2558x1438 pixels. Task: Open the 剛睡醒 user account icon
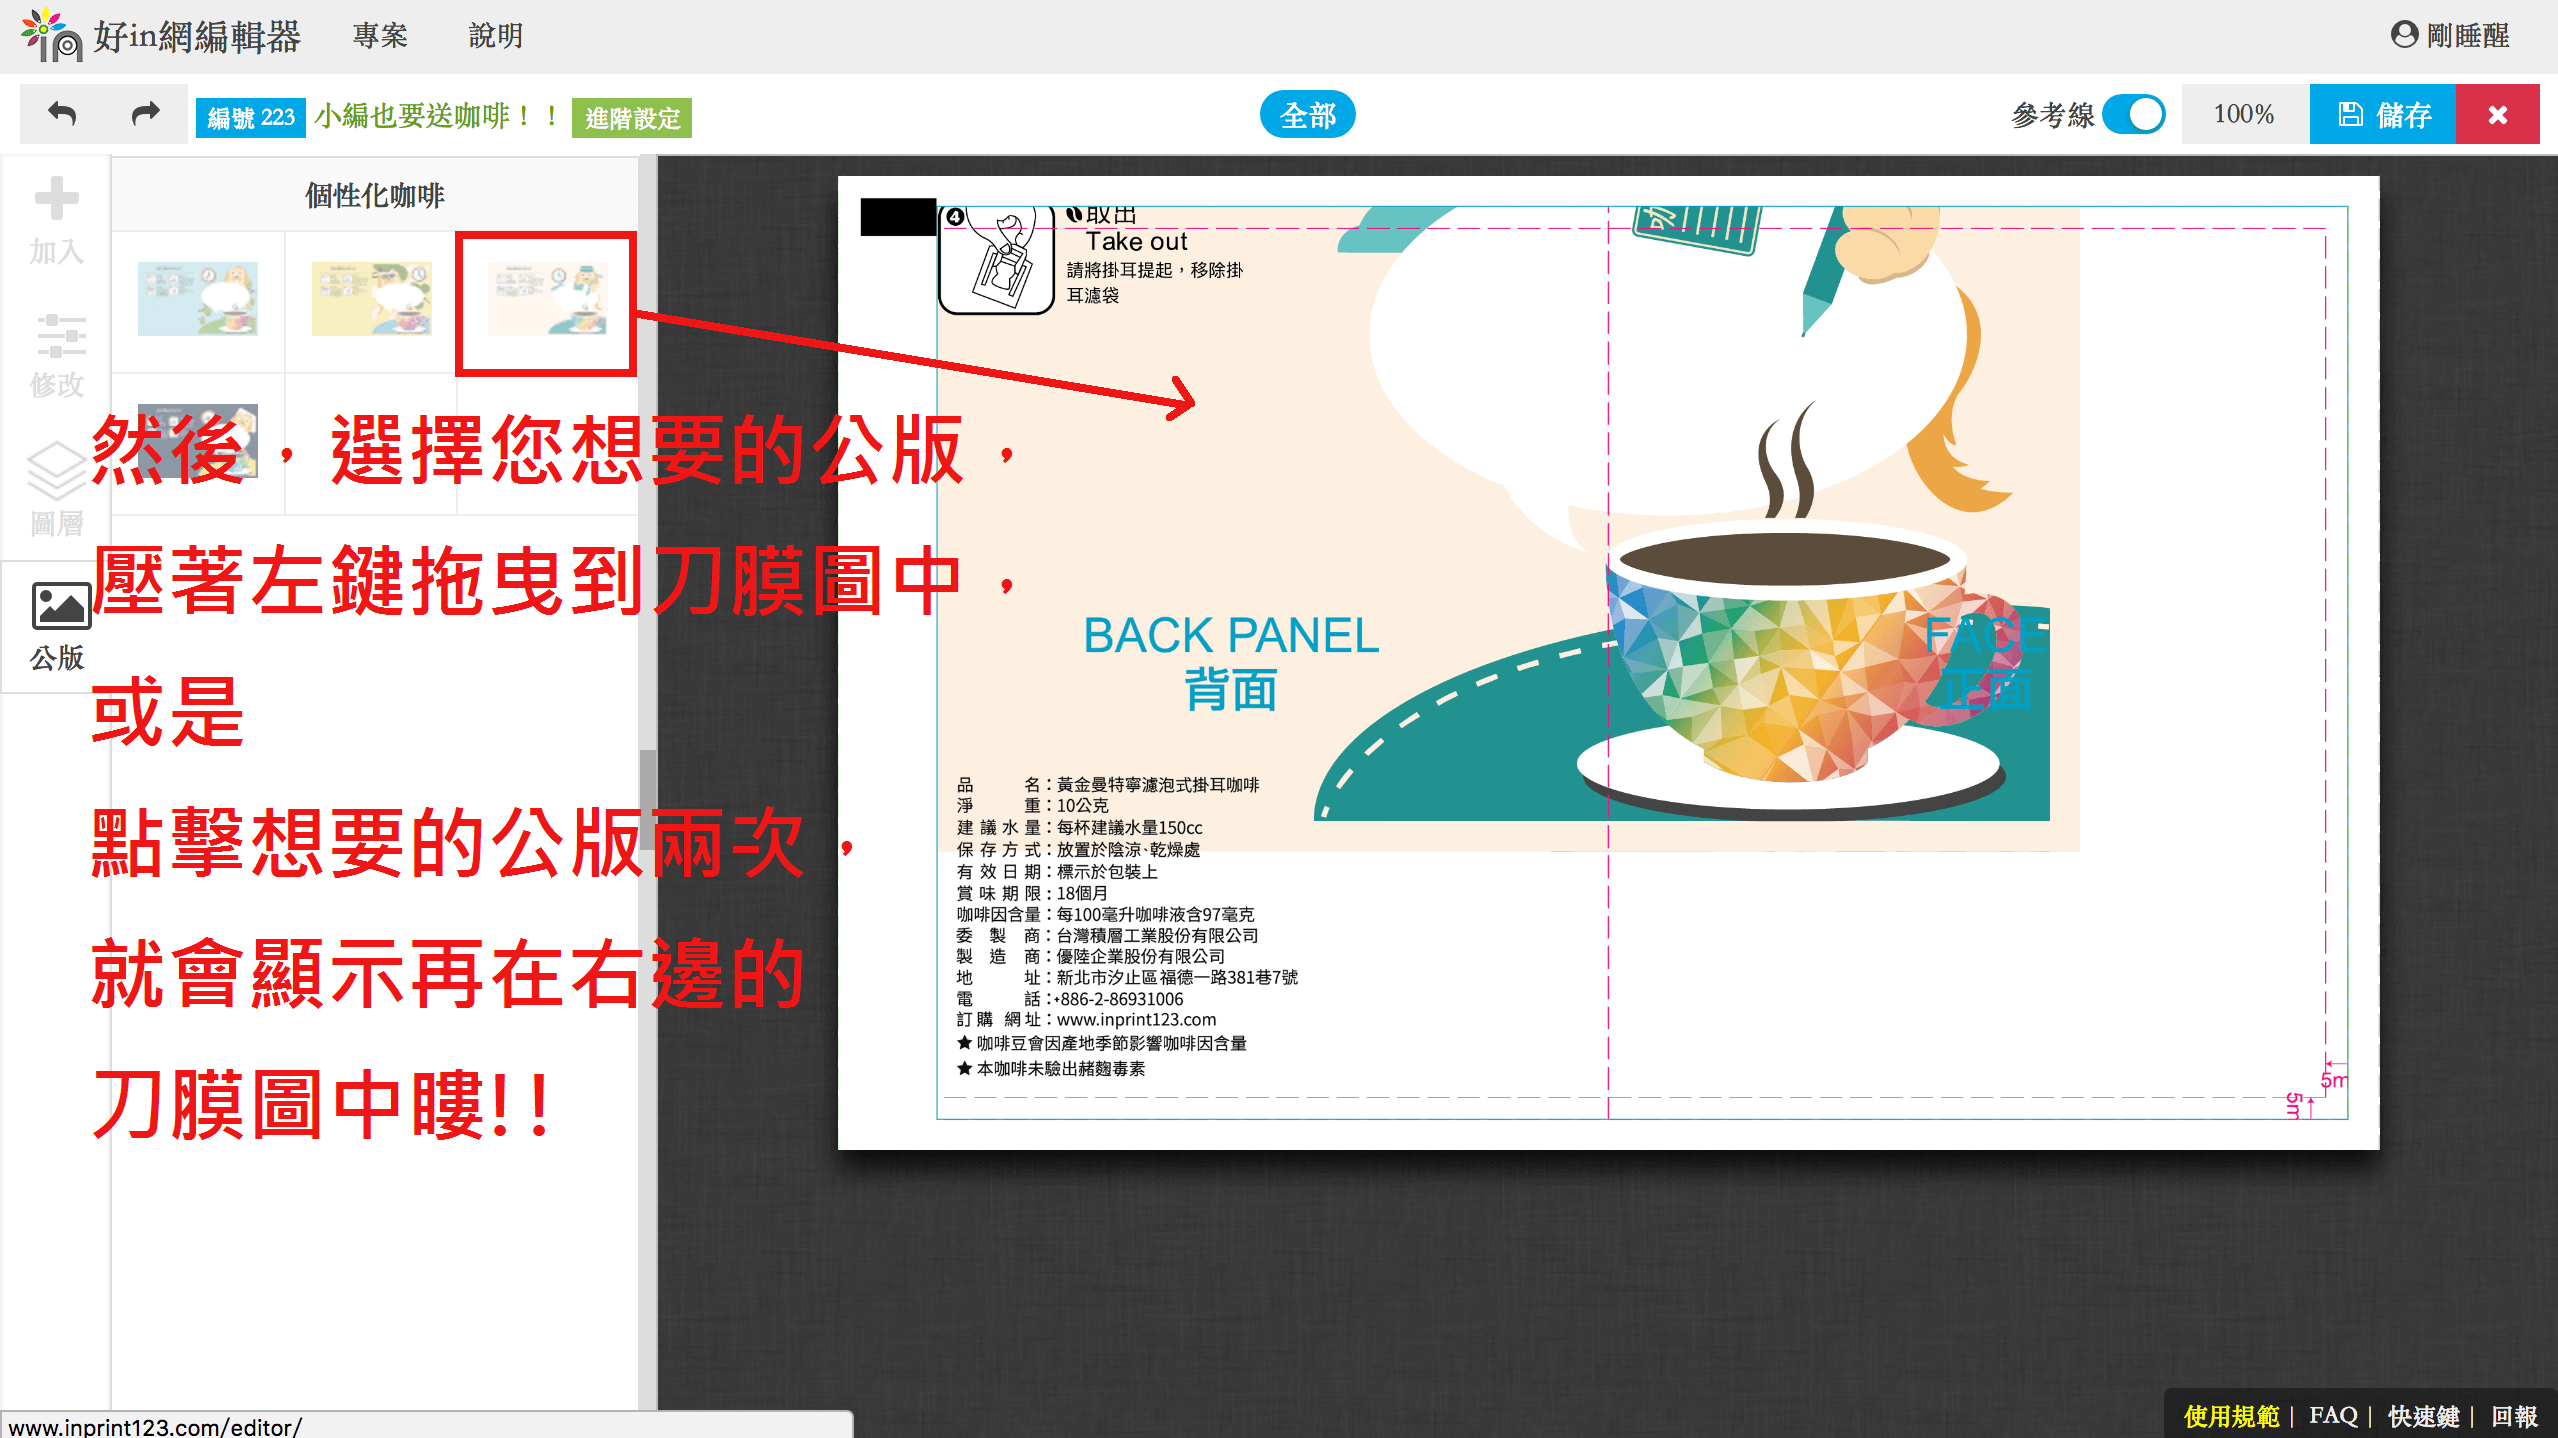point(2403,35)
